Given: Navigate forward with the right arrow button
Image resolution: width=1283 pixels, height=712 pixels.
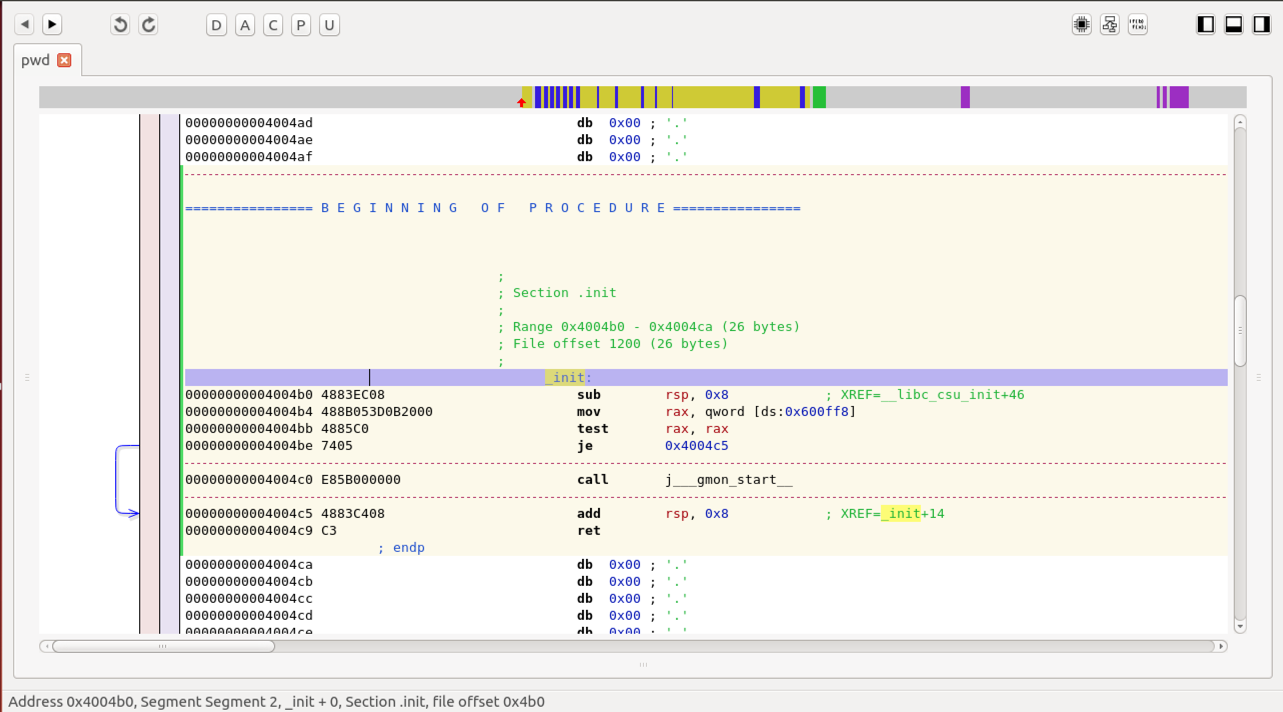Looking at the screenshot, I should (x=52, y=25).
